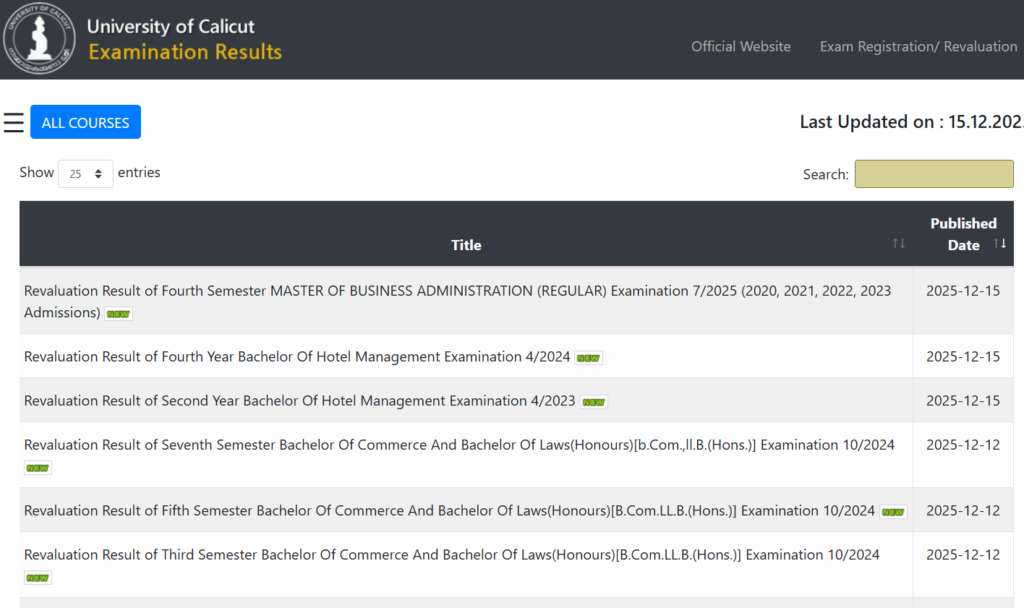Click the Examination Results heading
The image size is (1024, 608).
185,52
